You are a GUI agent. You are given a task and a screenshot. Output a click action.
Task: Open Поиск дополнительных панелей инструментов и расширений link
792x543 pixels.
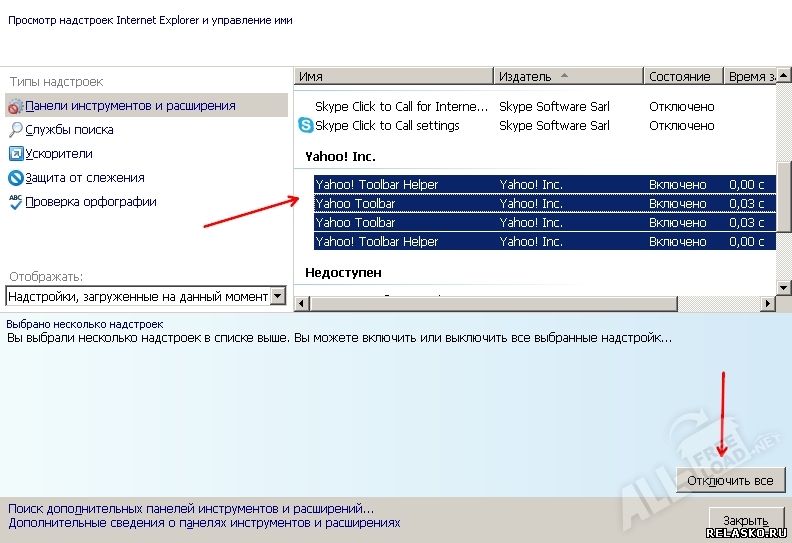tap(191, 509)
